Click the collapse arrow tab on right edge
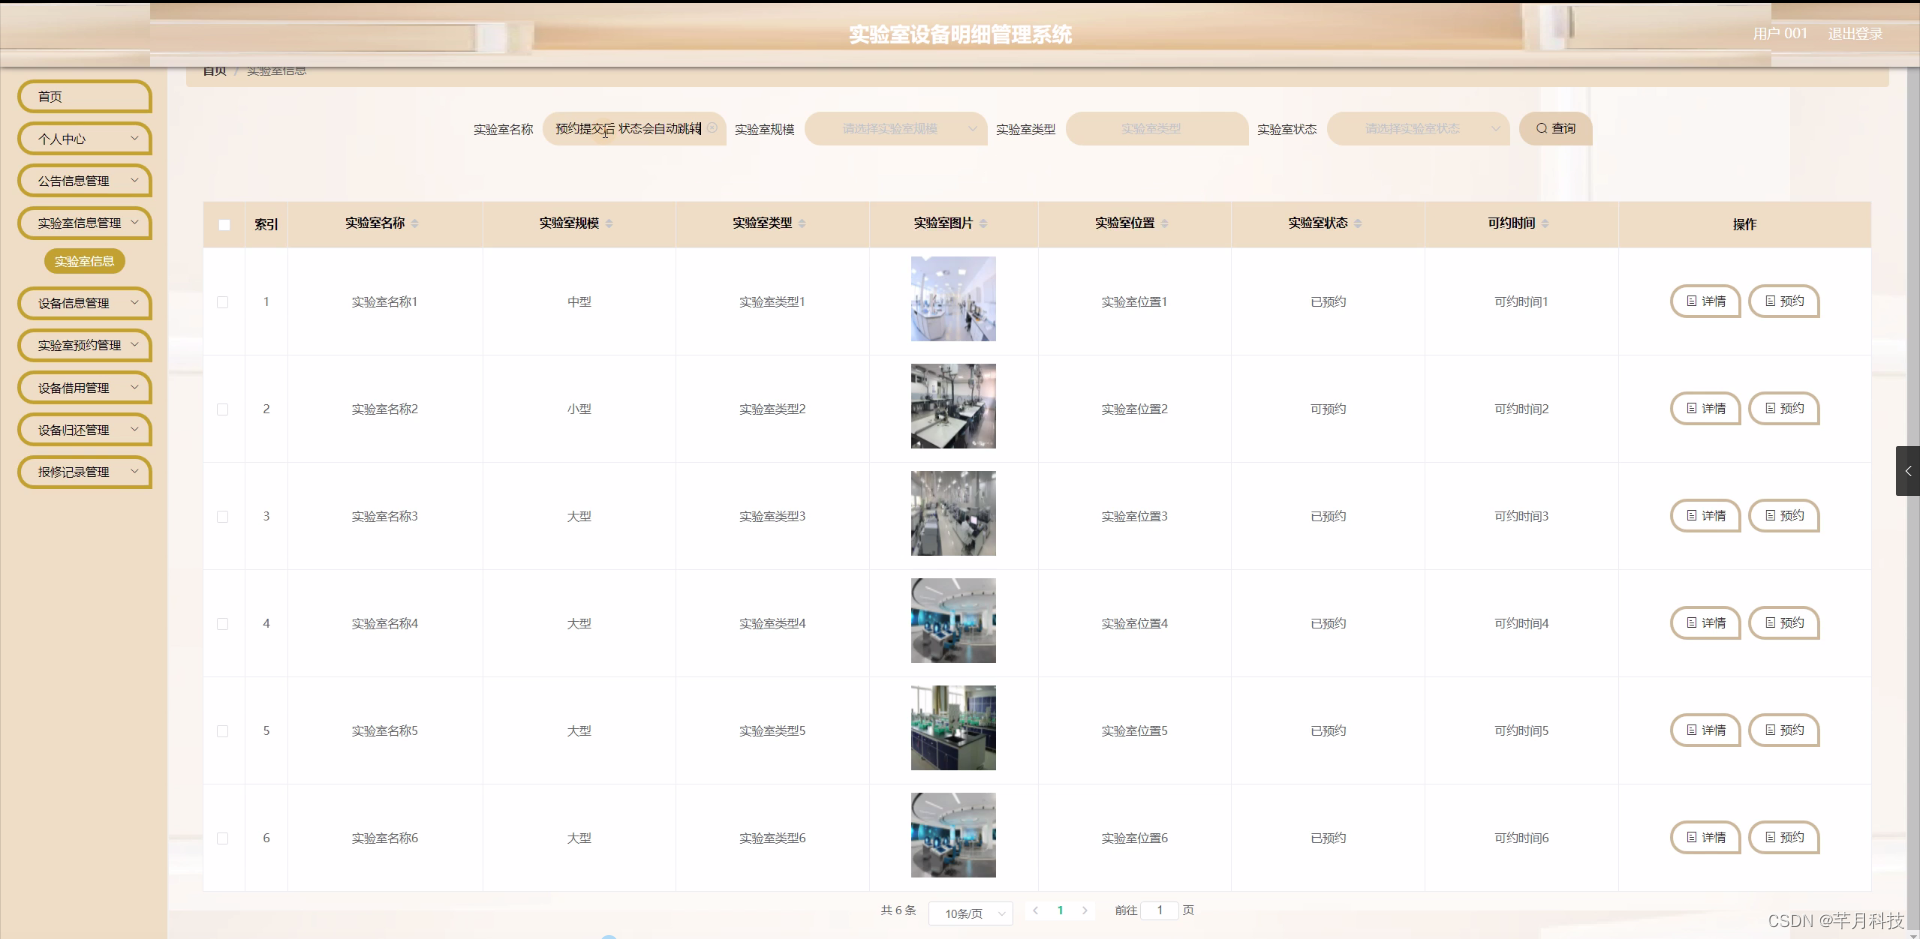This screenshot has height=939, width=1920. [x=1909, y=471]
